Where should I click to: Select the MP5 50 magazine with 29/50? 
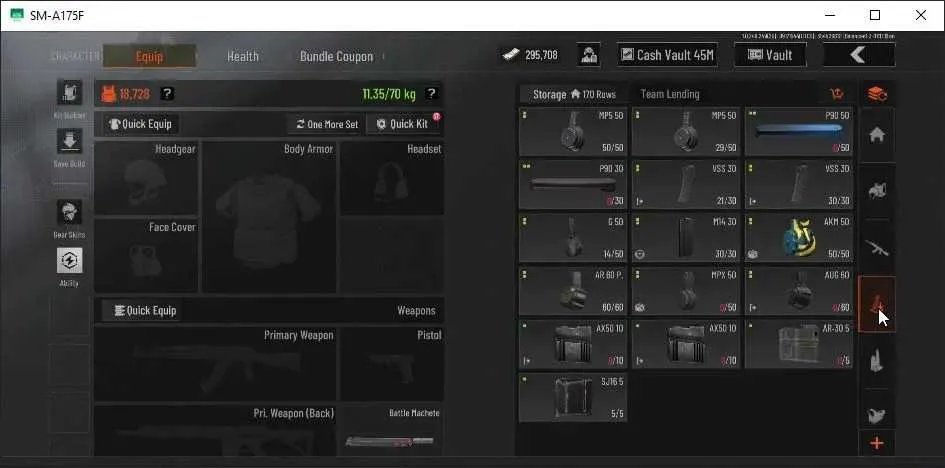(685, 132)
